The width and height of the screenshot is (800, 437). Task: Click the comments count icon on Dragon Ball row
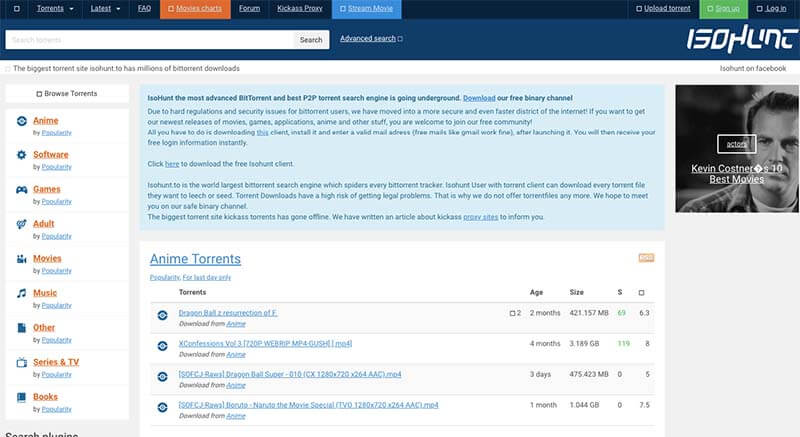point(512,313)
